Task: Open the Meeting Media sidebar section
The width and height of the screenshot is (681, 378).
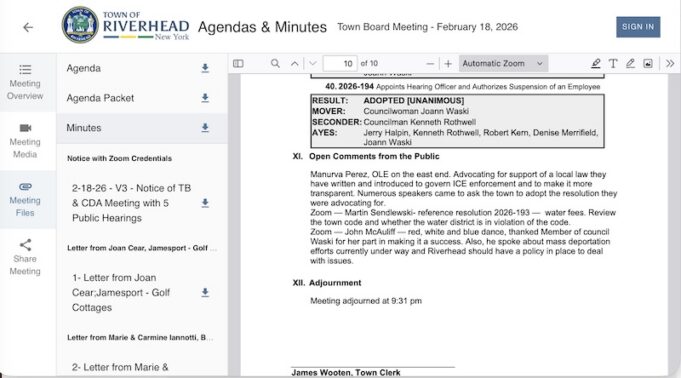Action: click(25, 141)
